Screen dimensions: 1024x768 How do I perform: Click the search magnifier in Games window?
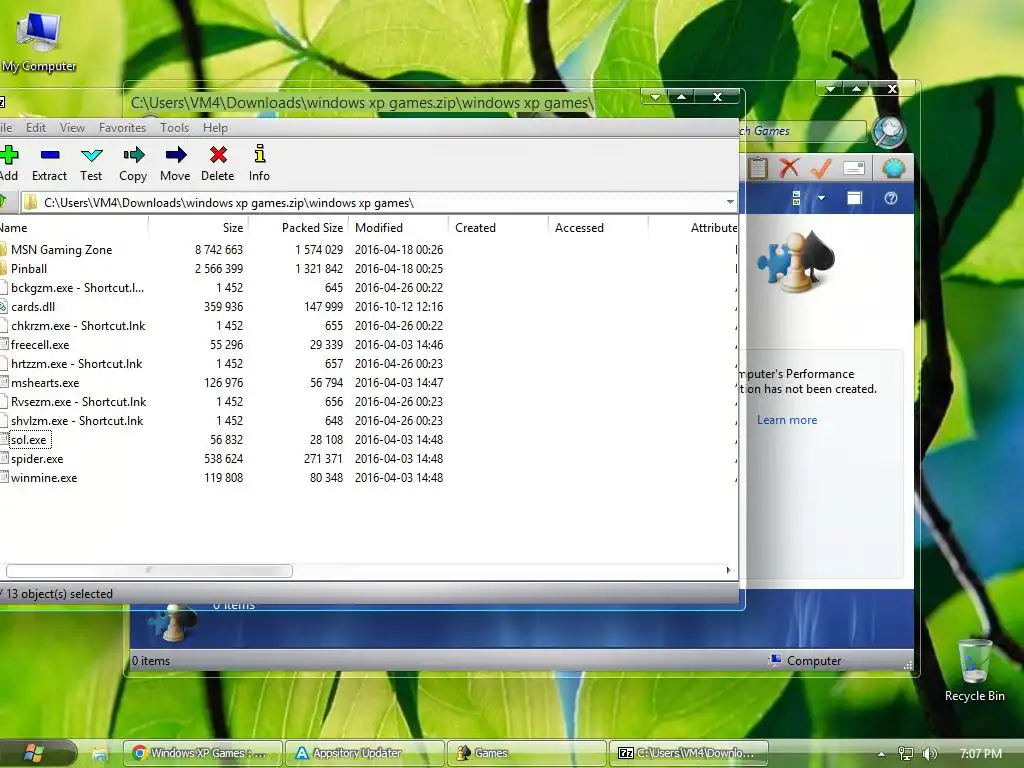point(889,132)
